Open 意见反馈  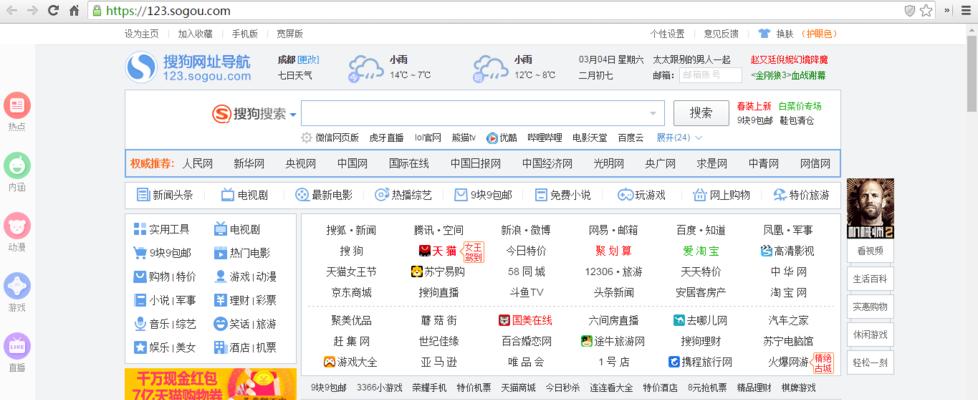coord(721,34)
